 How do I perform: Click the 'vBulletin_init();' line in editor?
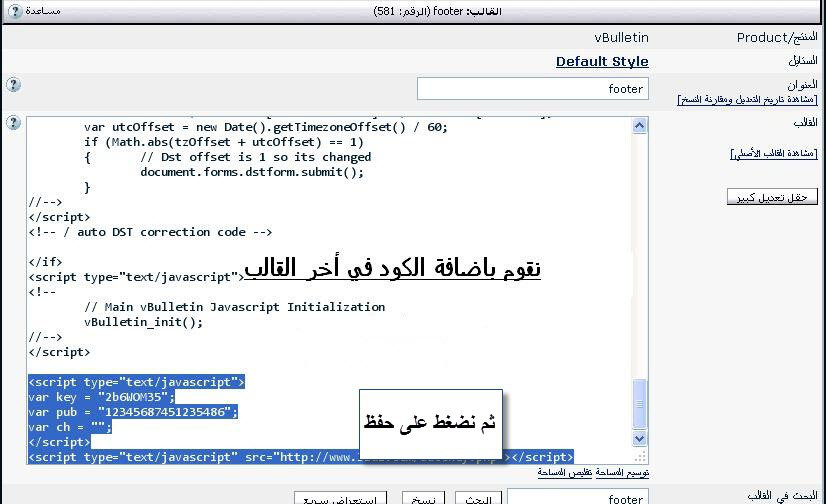(x=143, y=322)
